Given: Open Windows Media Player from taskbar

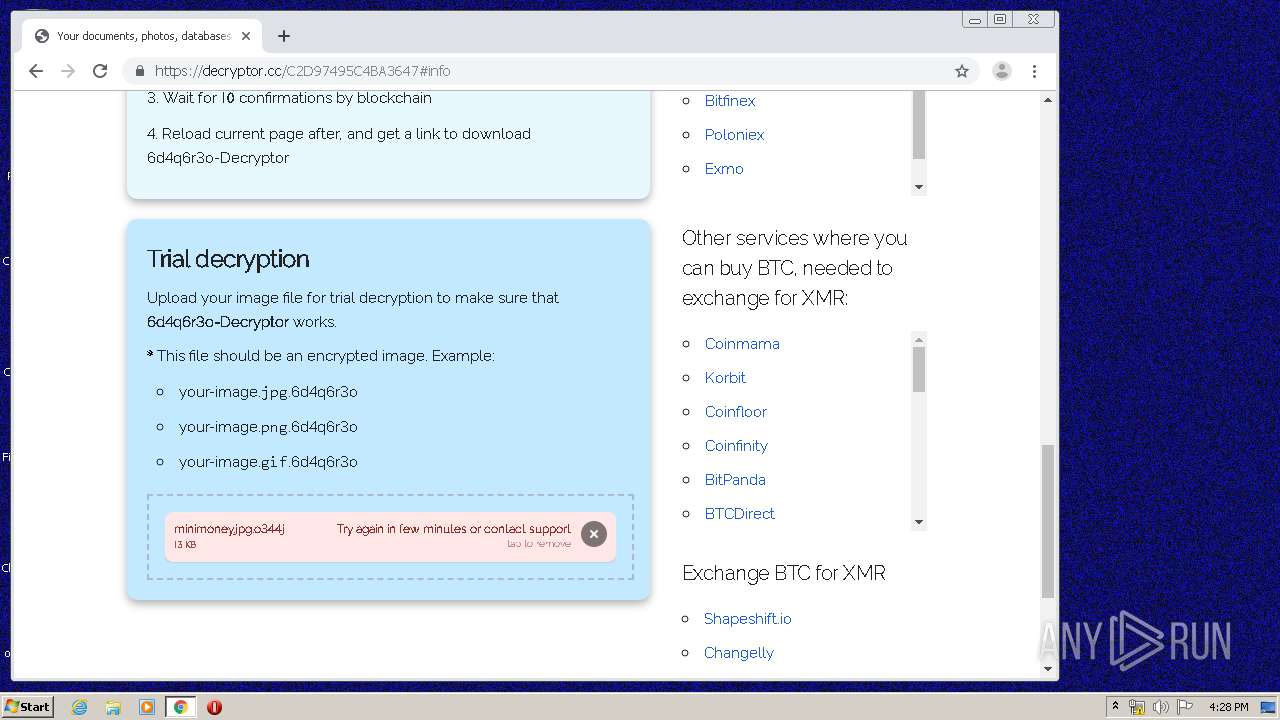Looking at the screenshot, I should 147,707.
